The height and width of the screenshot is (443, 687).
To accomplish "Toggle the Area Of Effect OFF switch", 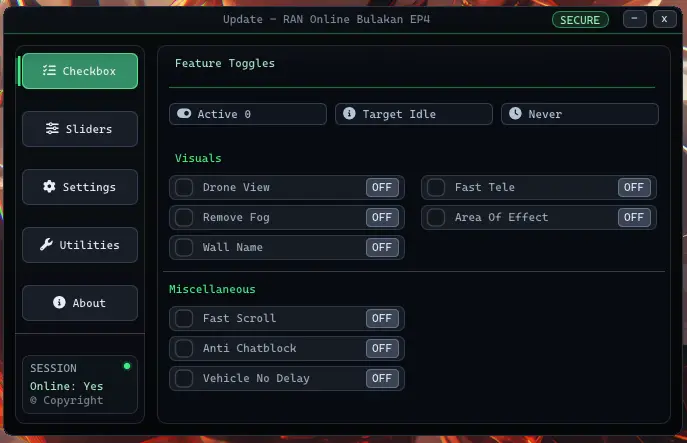I will coord(634,217).
